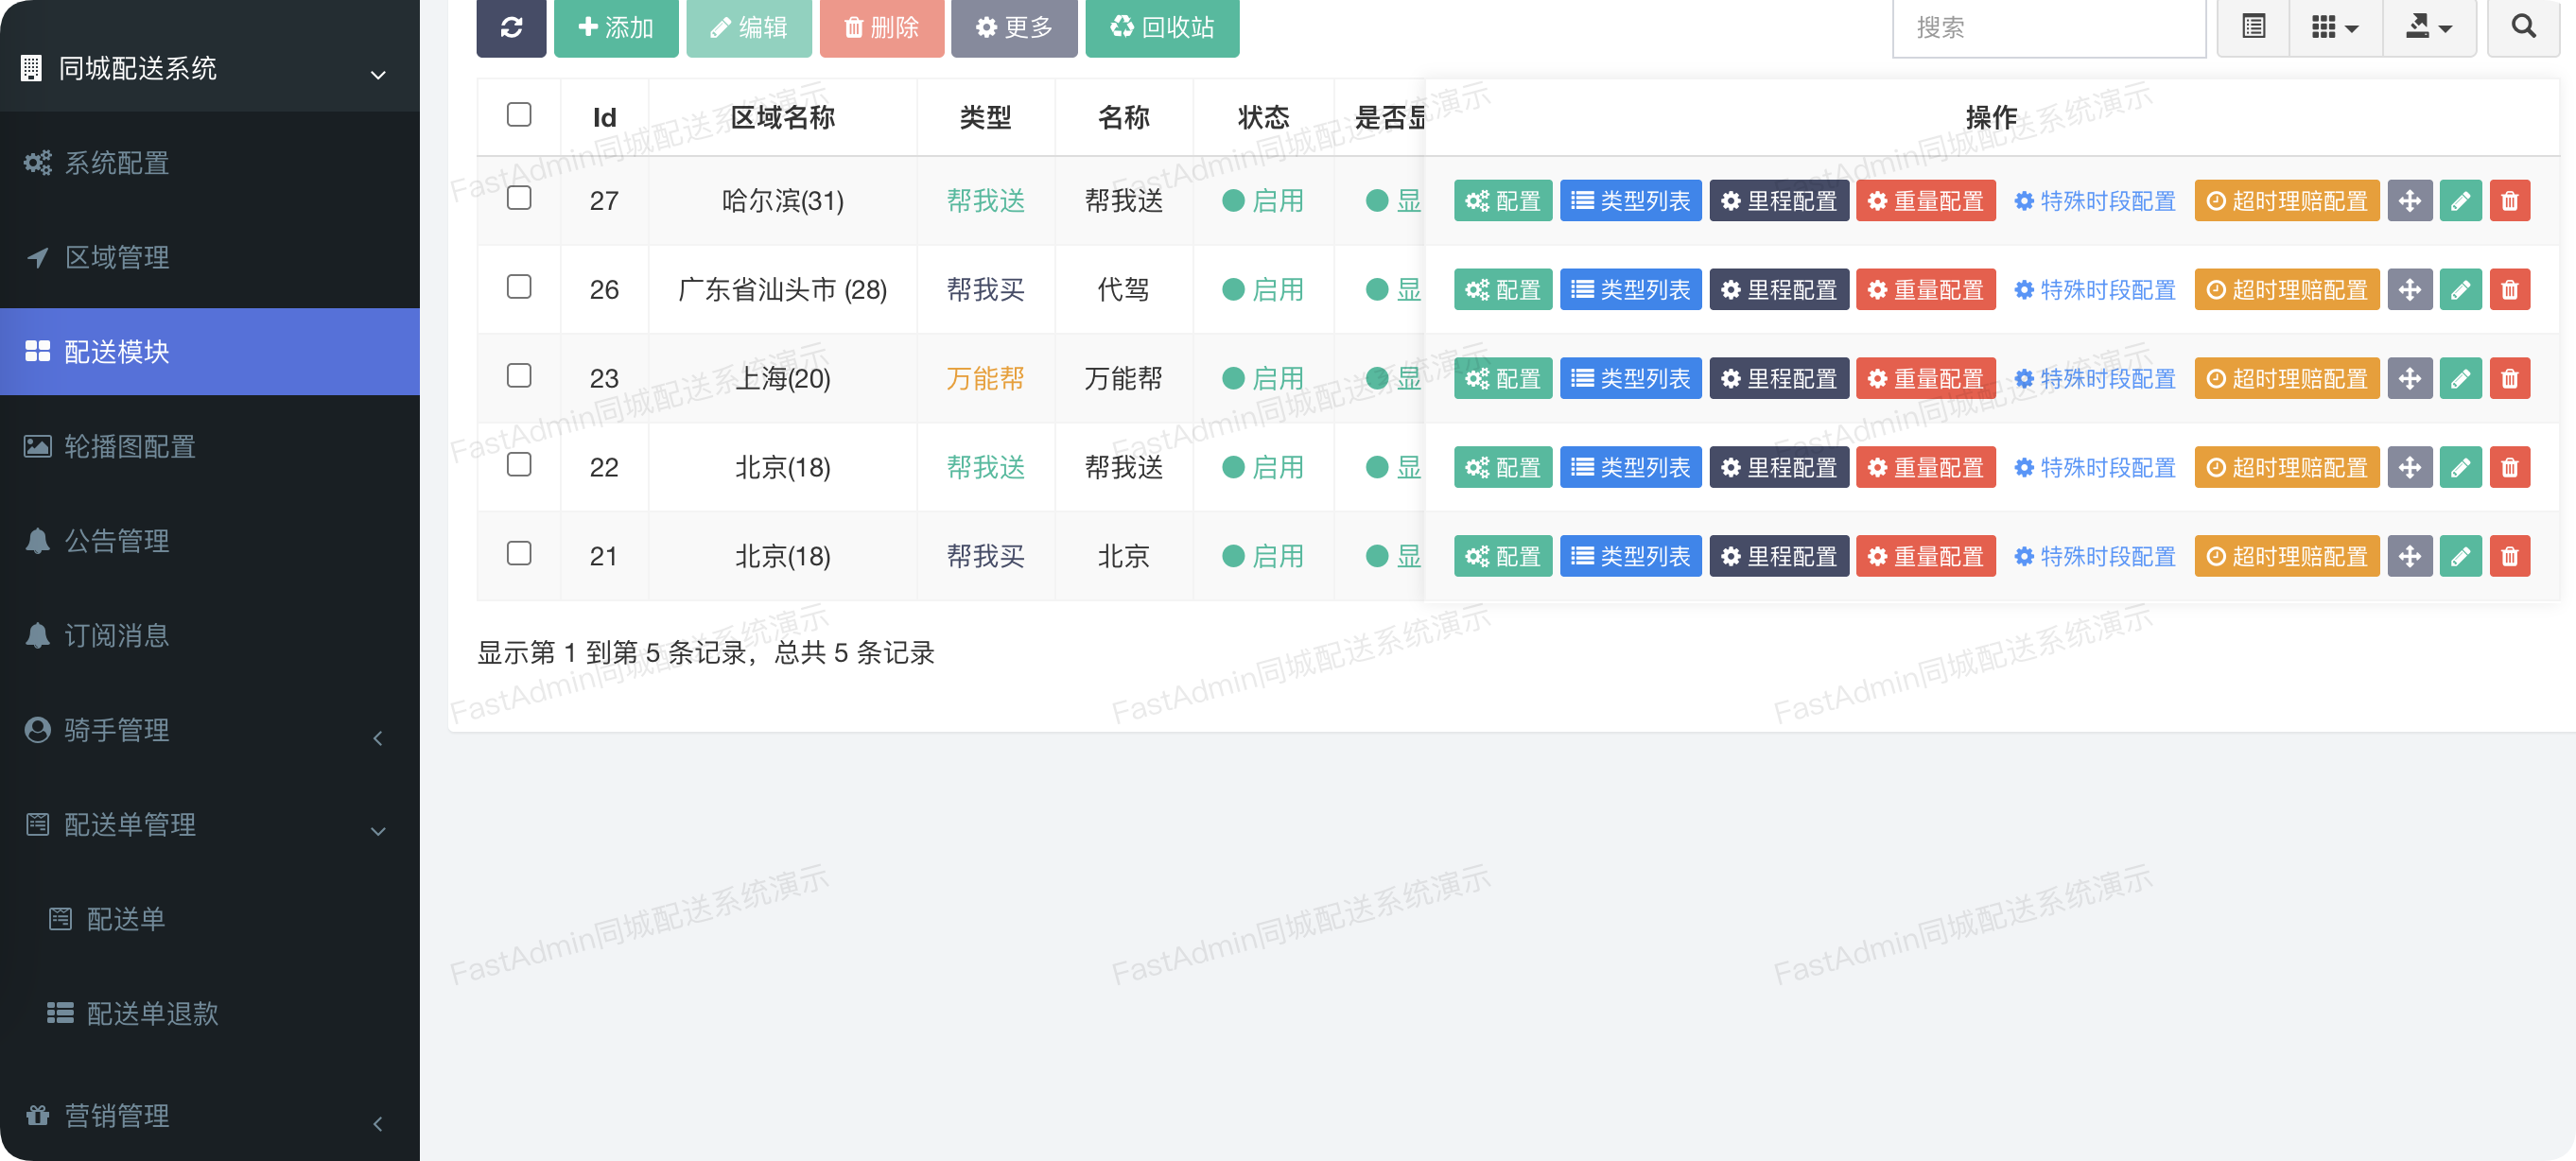Open 区域管理 in the sidebar
The width and height of the screenshot is (2576, 1161).
tap(117, 258)
